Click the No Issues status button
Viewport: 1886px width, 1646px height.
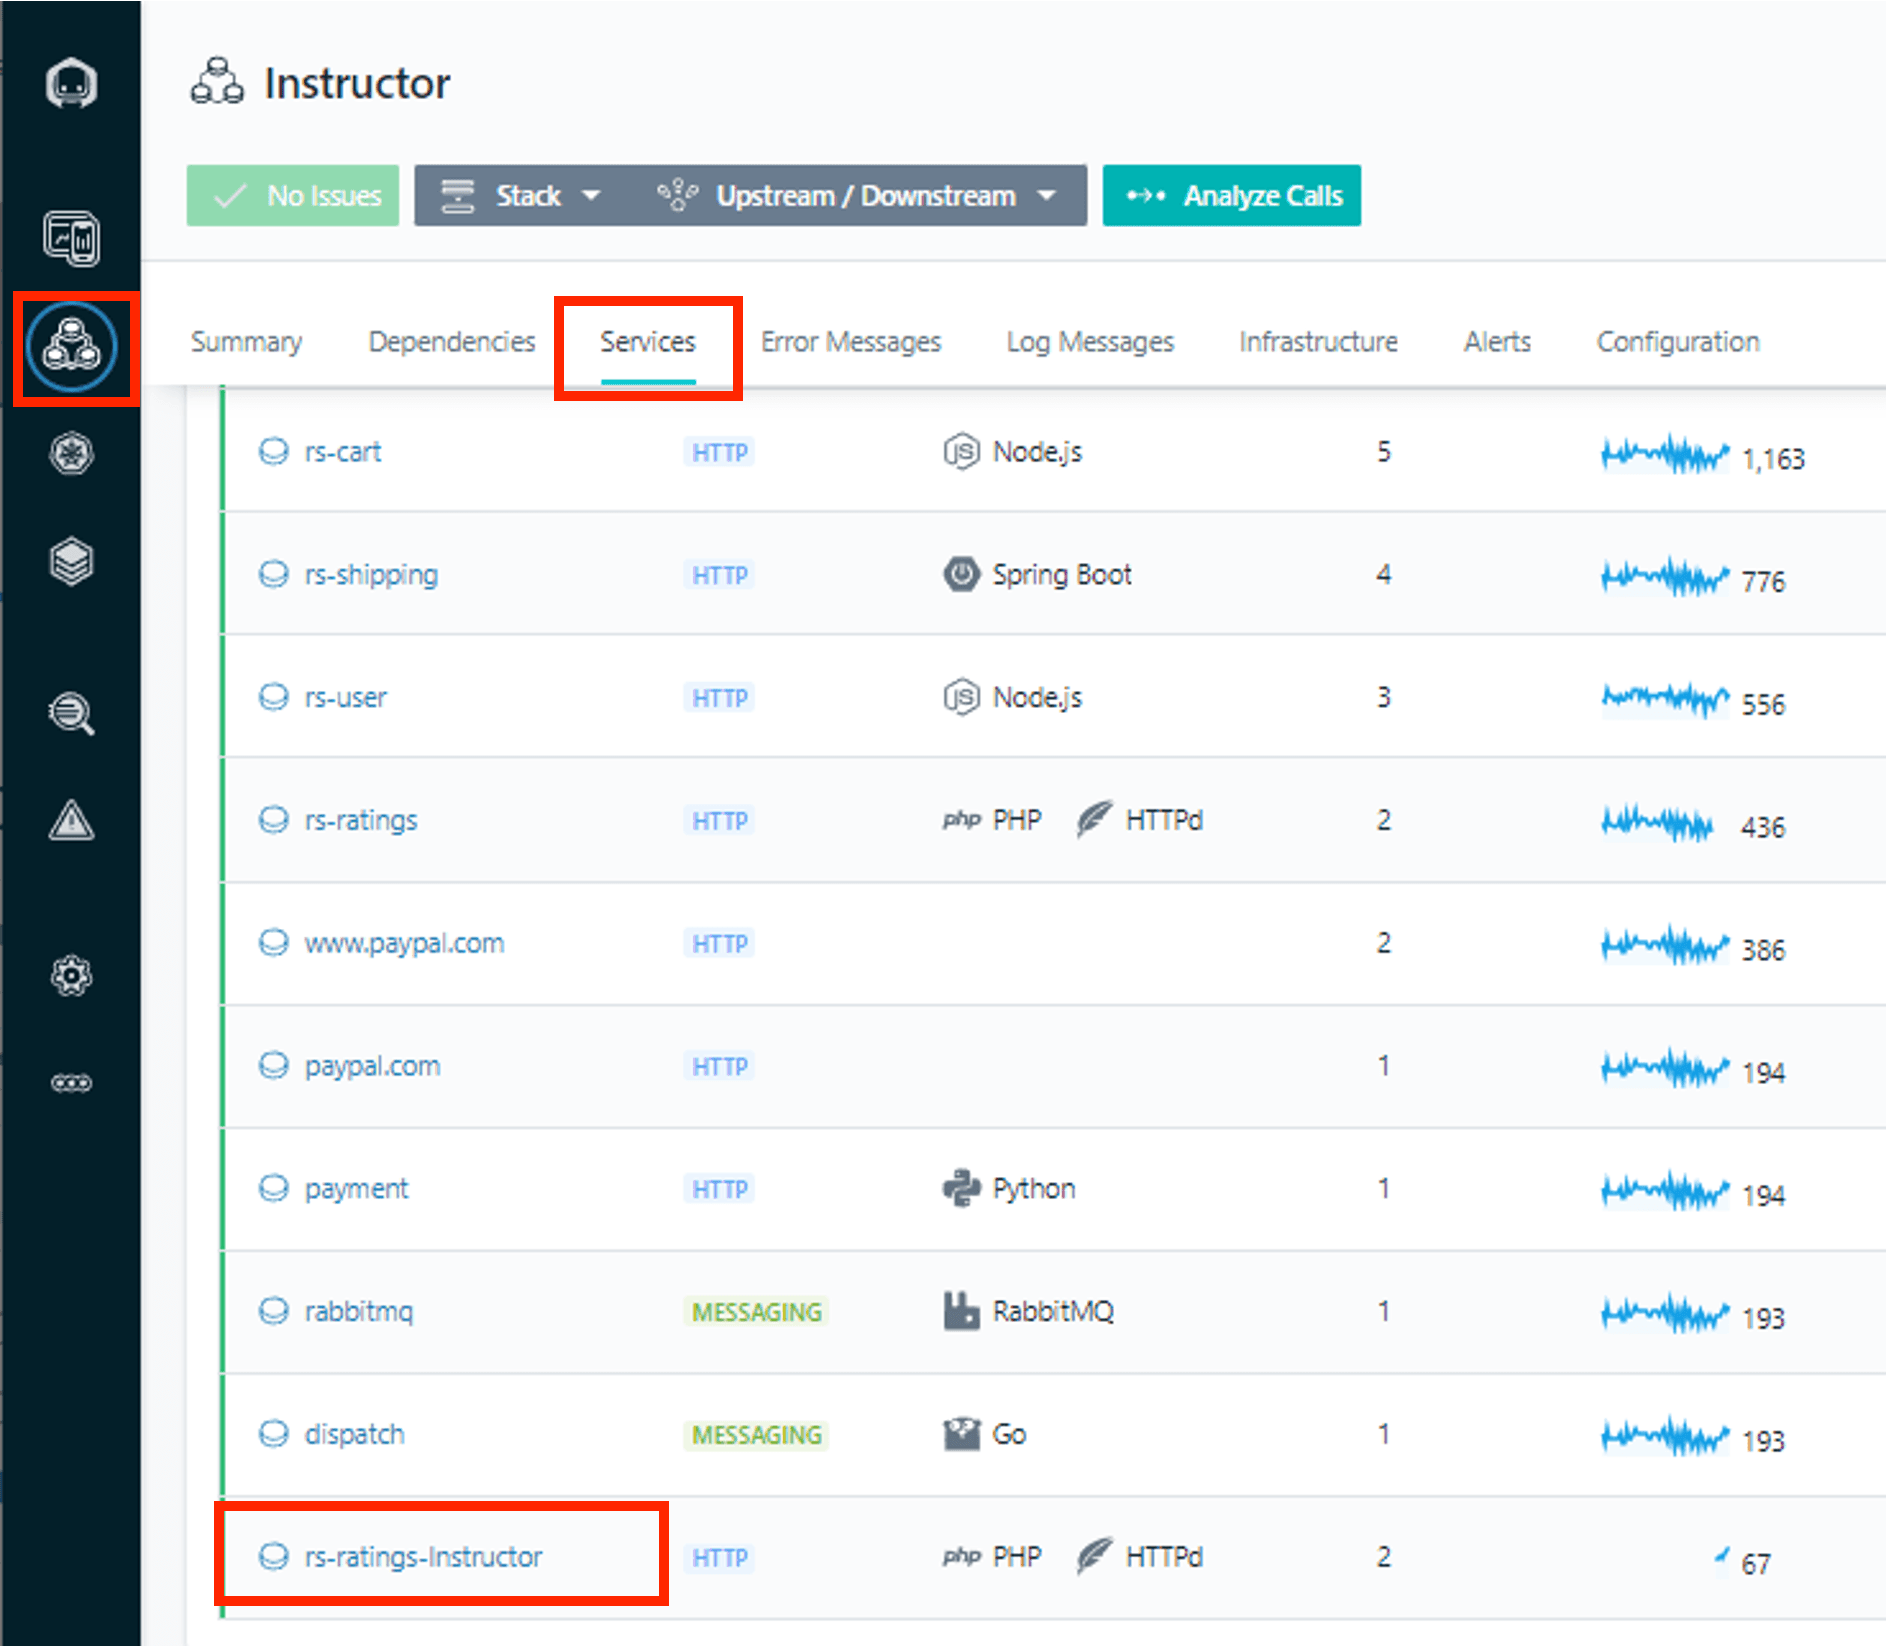coord(293,196)
